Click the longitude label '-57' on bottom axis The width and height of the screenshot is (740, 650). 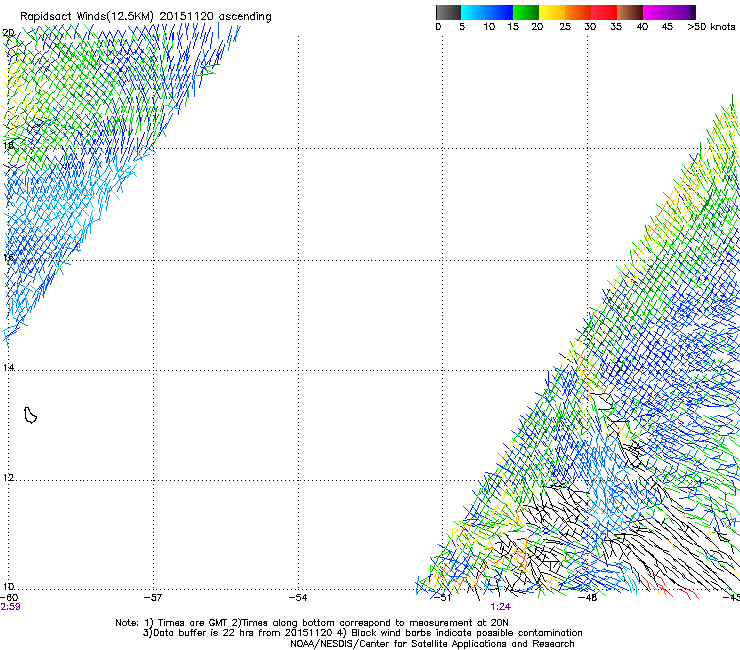153,598
